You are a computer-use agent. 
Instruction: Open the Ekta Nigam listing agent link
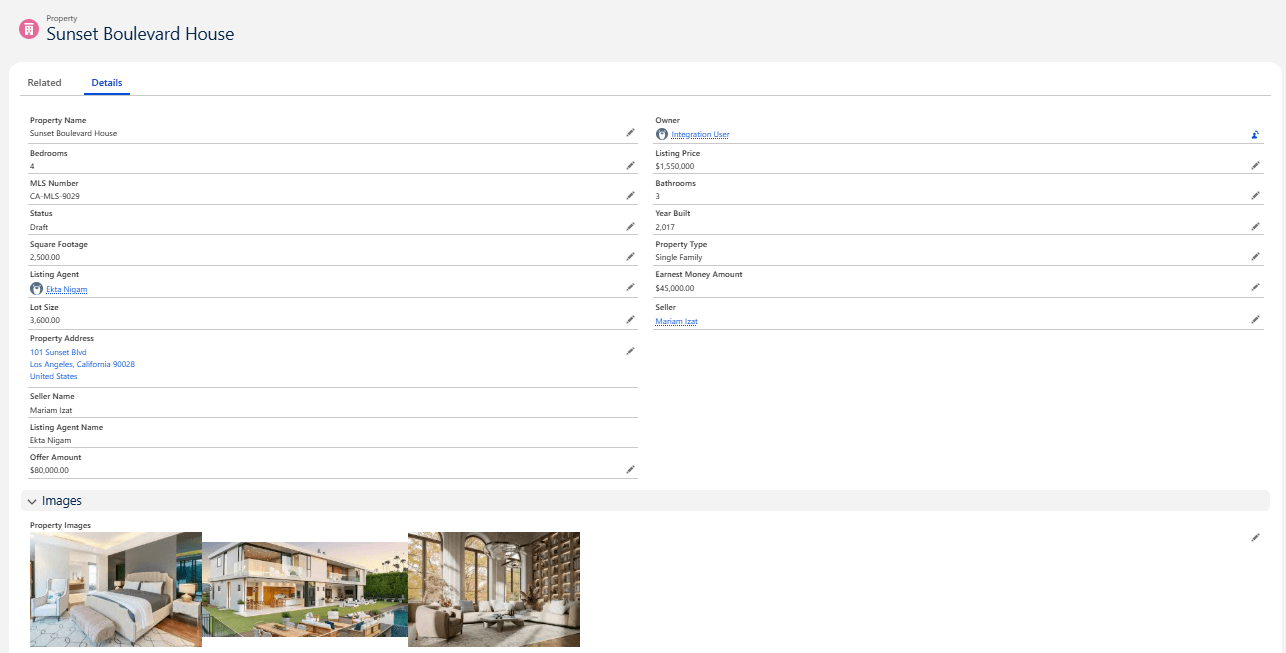point(66,289)
